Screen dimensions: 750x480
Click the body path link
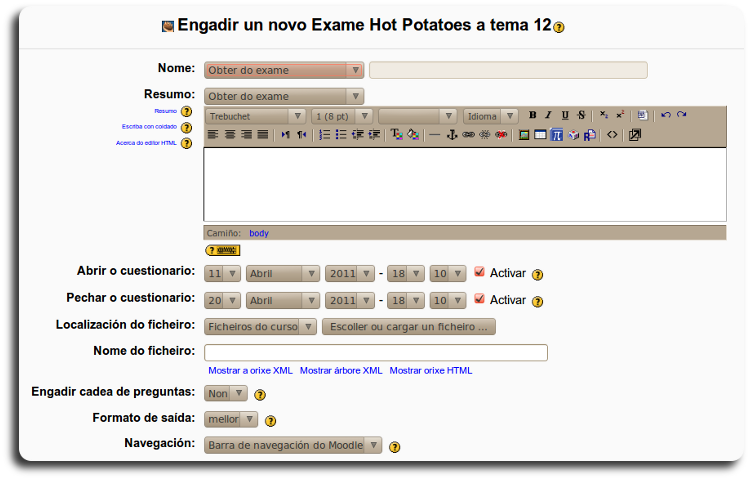pos(259,233)
